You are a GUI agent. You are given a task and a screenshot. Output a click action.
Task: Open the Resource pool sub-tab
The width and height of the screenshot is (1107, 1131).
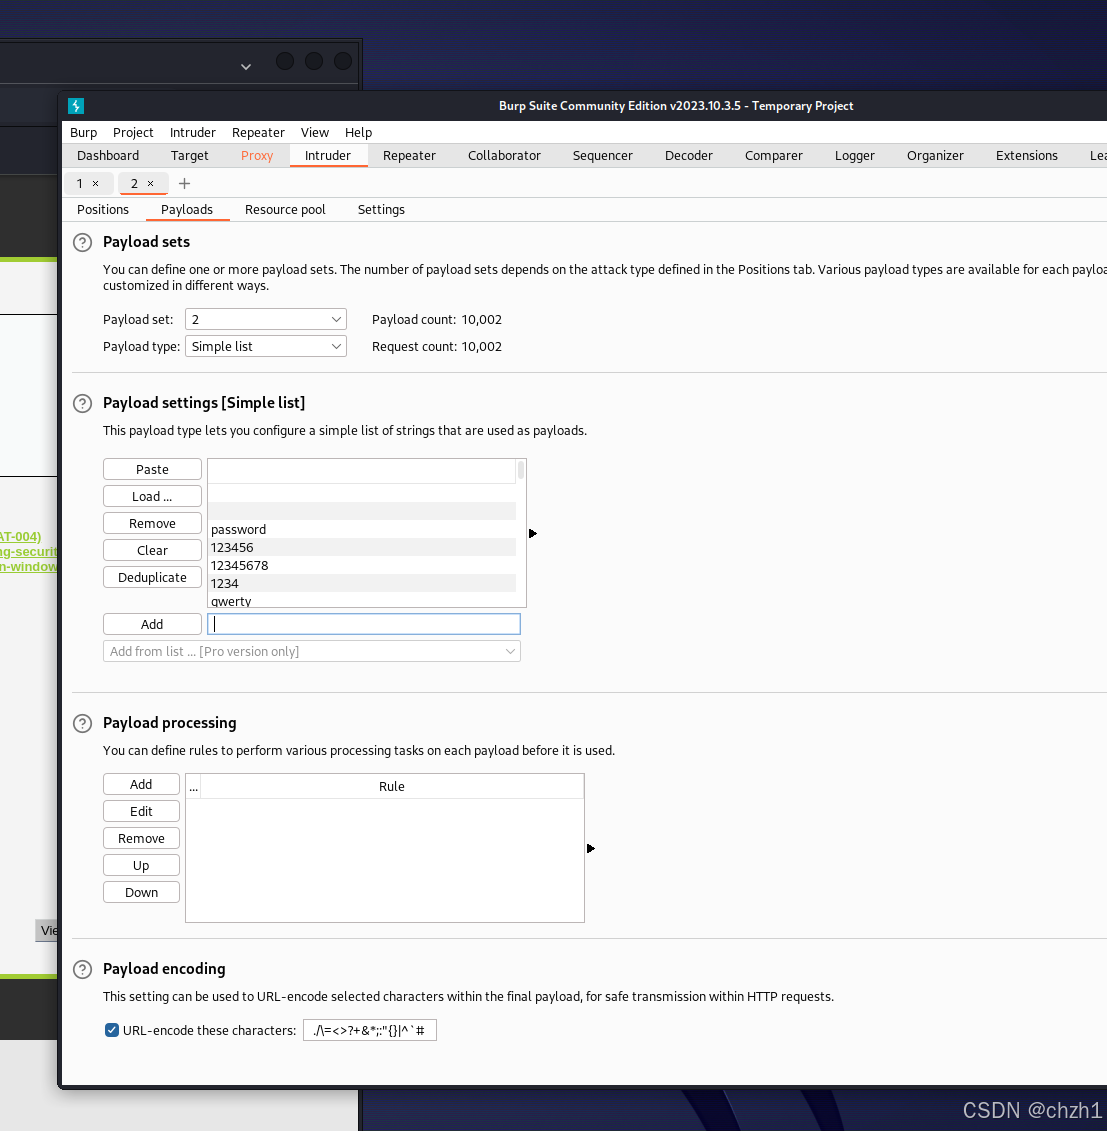(x=286, y=210)
